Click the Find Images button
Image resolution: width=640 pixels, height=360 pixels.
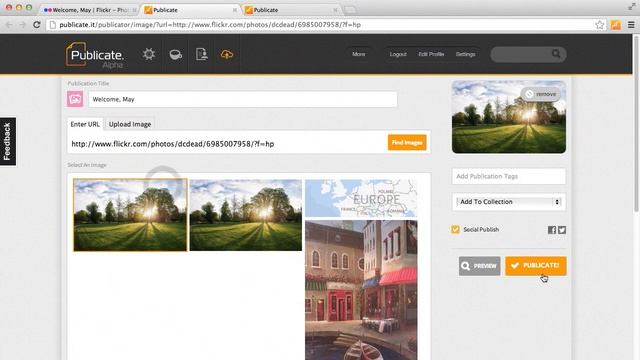pyautogui.click(x=407, y=142)
